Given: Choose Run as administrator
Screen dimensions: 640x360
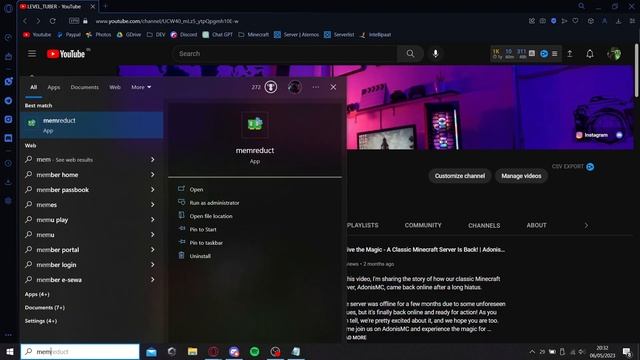Looking at the screenshot, I should [x=214, y=203].
